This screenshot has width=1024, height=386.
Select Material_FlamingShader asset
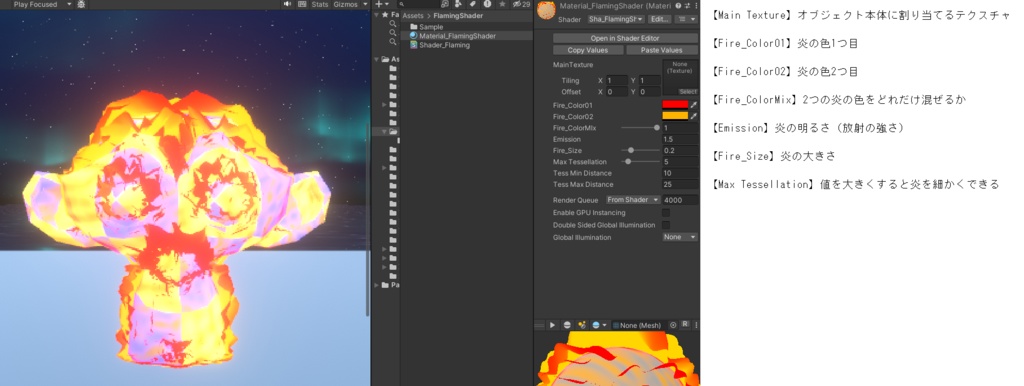click(x=453, y=36)
